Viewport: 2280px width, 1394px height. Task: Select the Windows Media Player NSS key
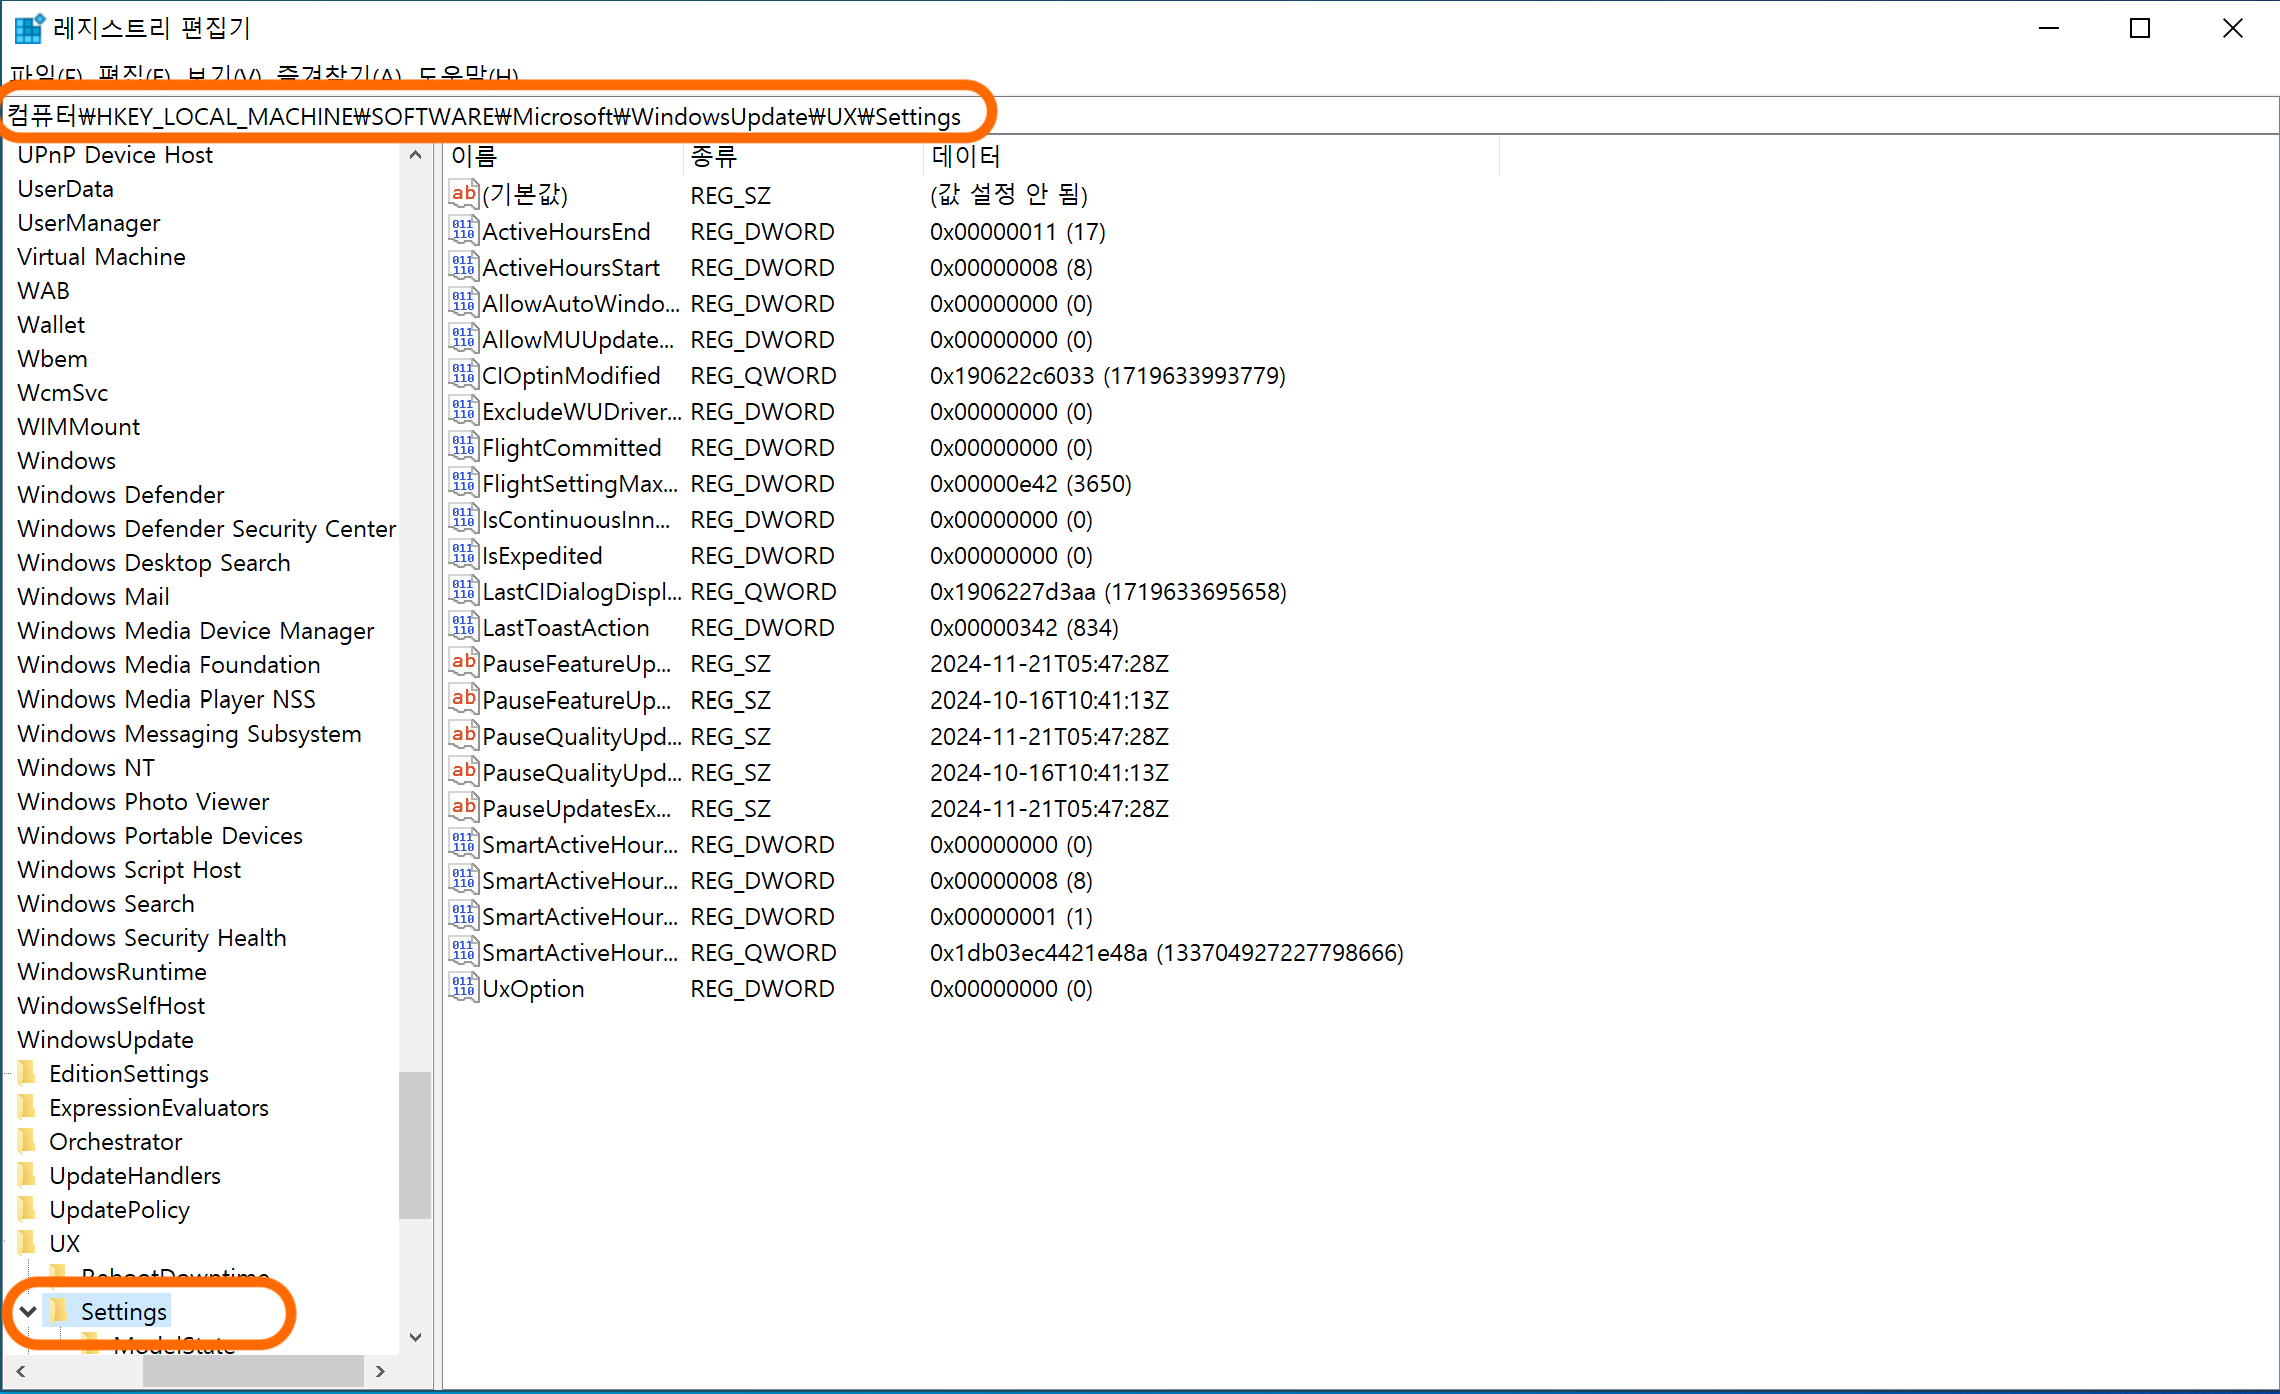(x=166, y=698)
